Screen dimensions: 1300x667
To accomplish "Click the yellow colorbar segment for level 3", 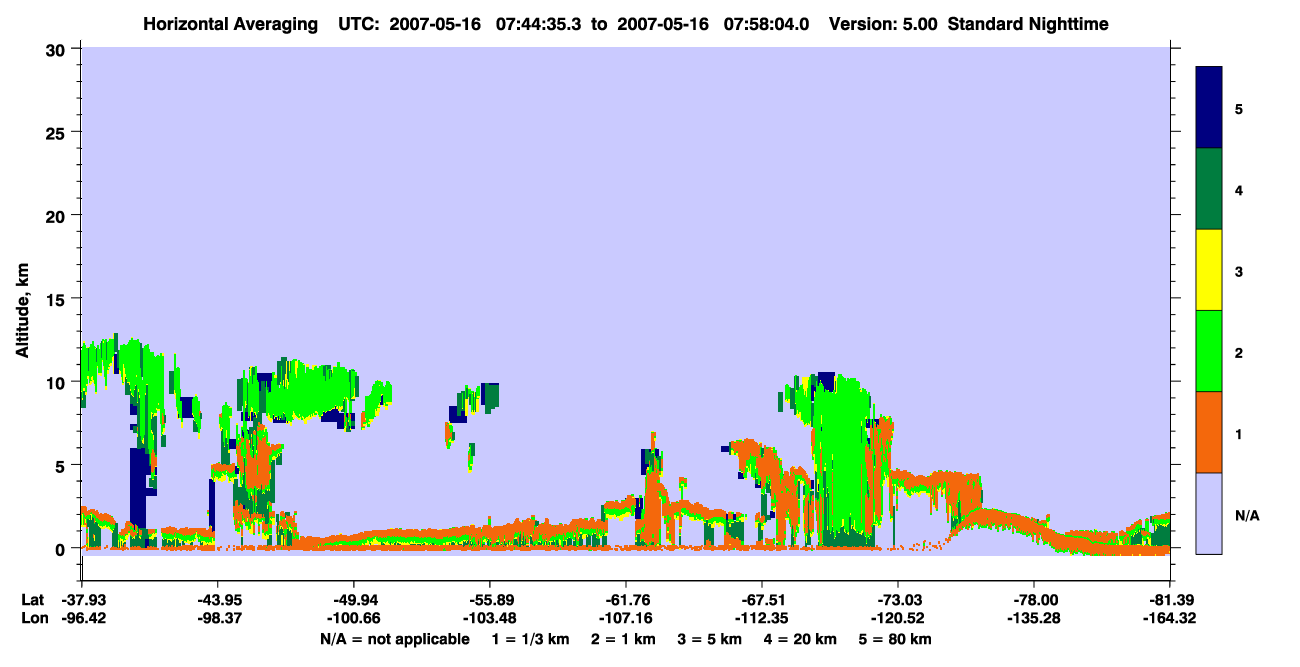I will (1209, 270).
